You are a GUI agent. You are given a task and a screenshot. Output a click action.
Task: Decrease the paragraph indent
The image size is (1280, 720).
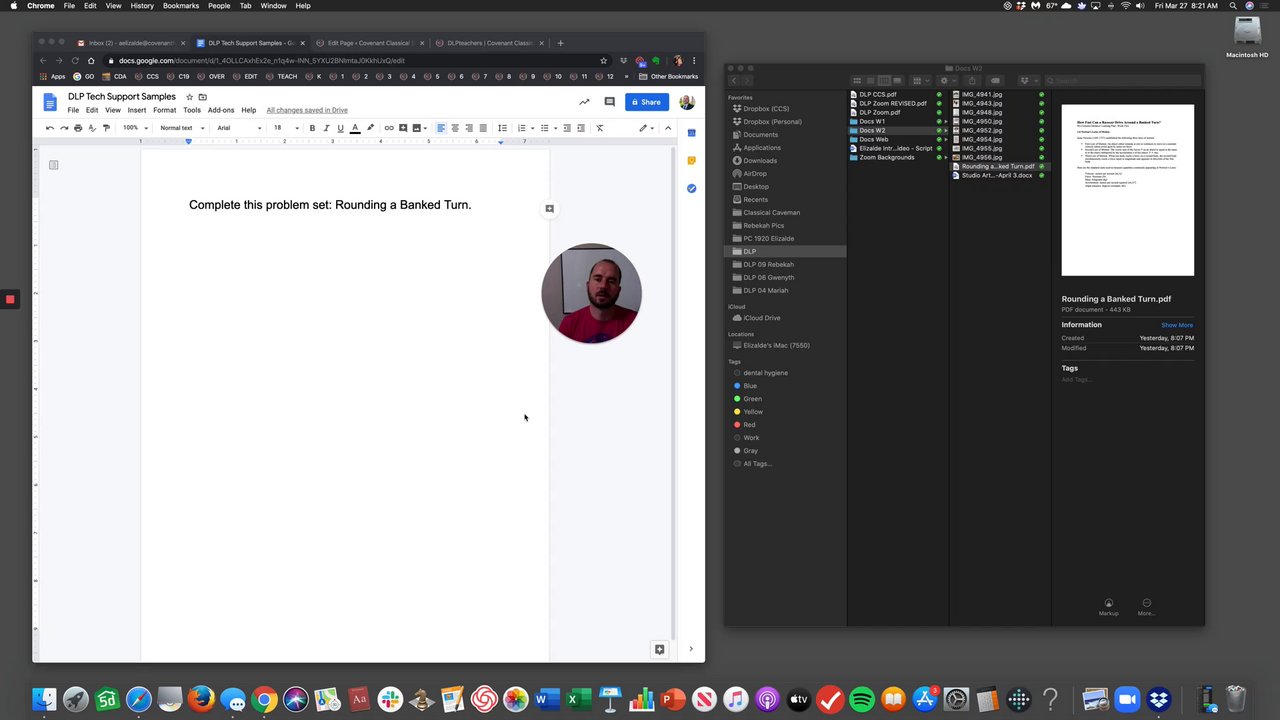(x=567, y=128)
